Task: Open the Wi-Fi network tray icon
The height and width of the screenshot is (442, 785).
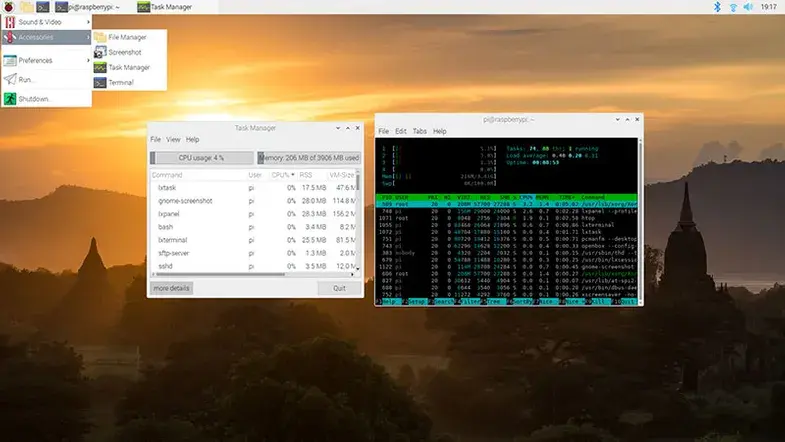Action: (733, 7)
